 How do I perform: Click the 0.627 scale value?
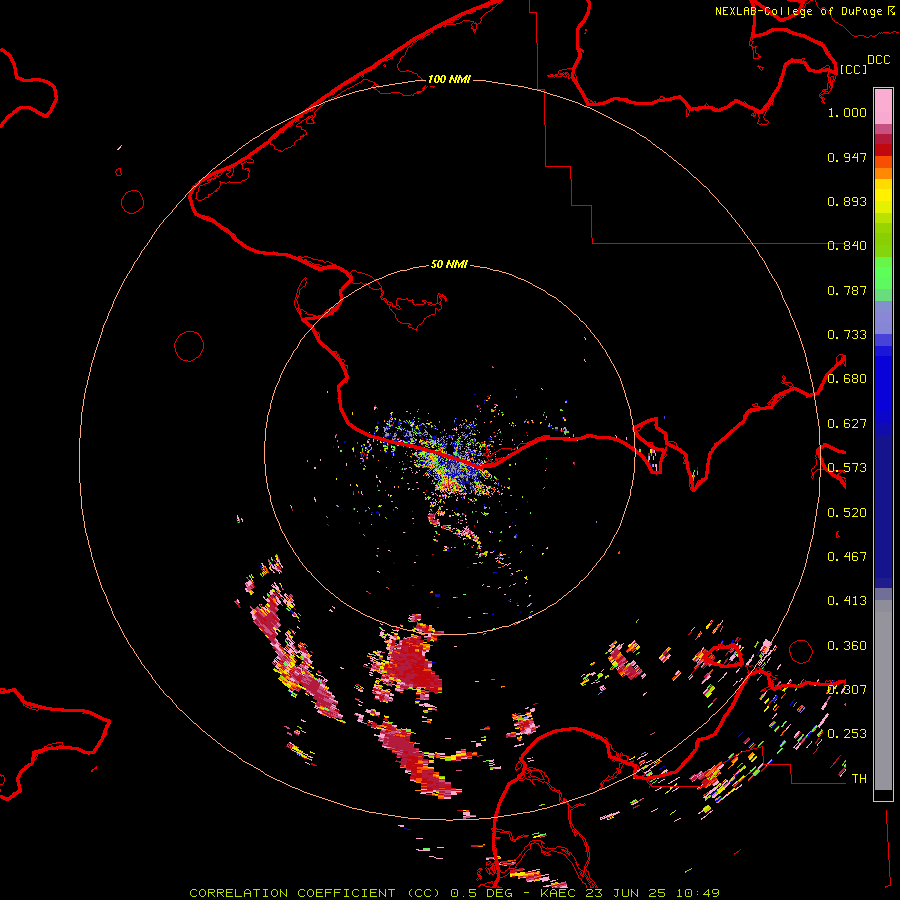[x=847, y=424]
